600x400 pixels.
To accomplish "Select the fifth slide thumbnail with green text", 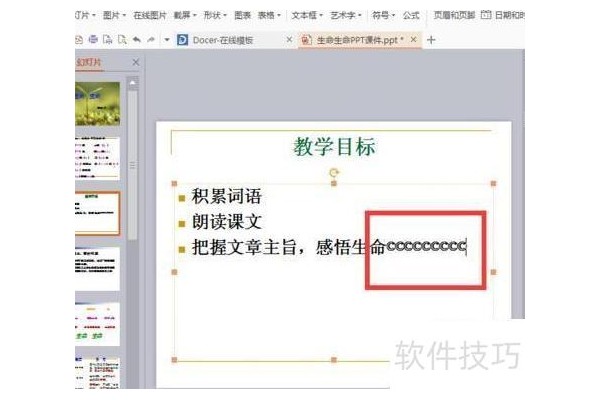I will (98, 324).
